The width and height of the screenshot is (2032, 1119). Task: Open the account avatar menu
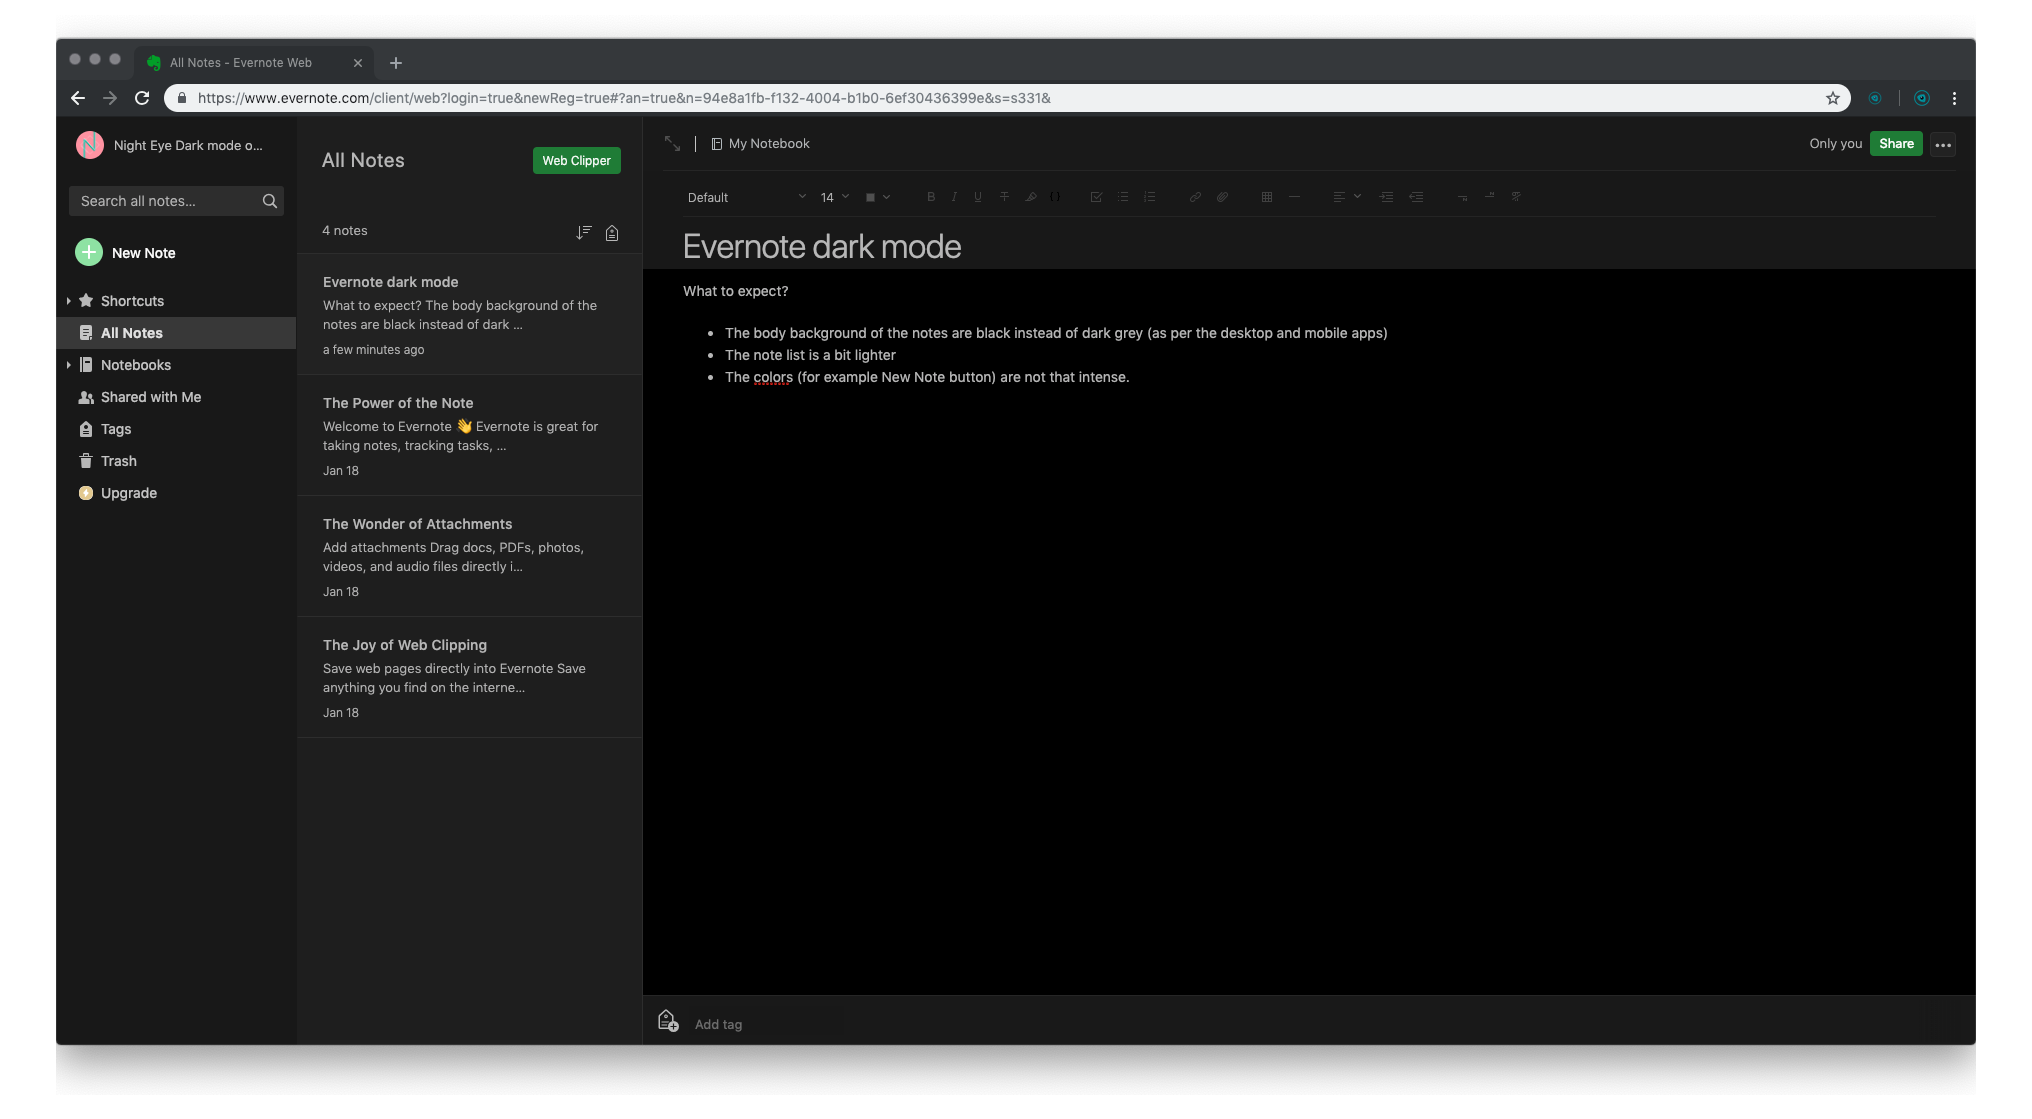tap(89, 145)
